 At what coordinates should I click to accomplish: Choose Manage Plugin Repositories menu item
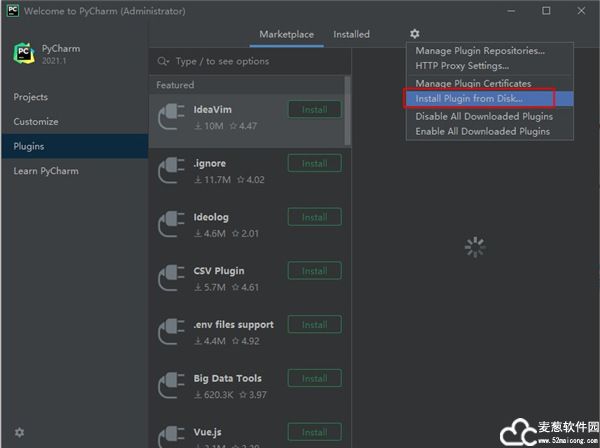pos(490,51)
